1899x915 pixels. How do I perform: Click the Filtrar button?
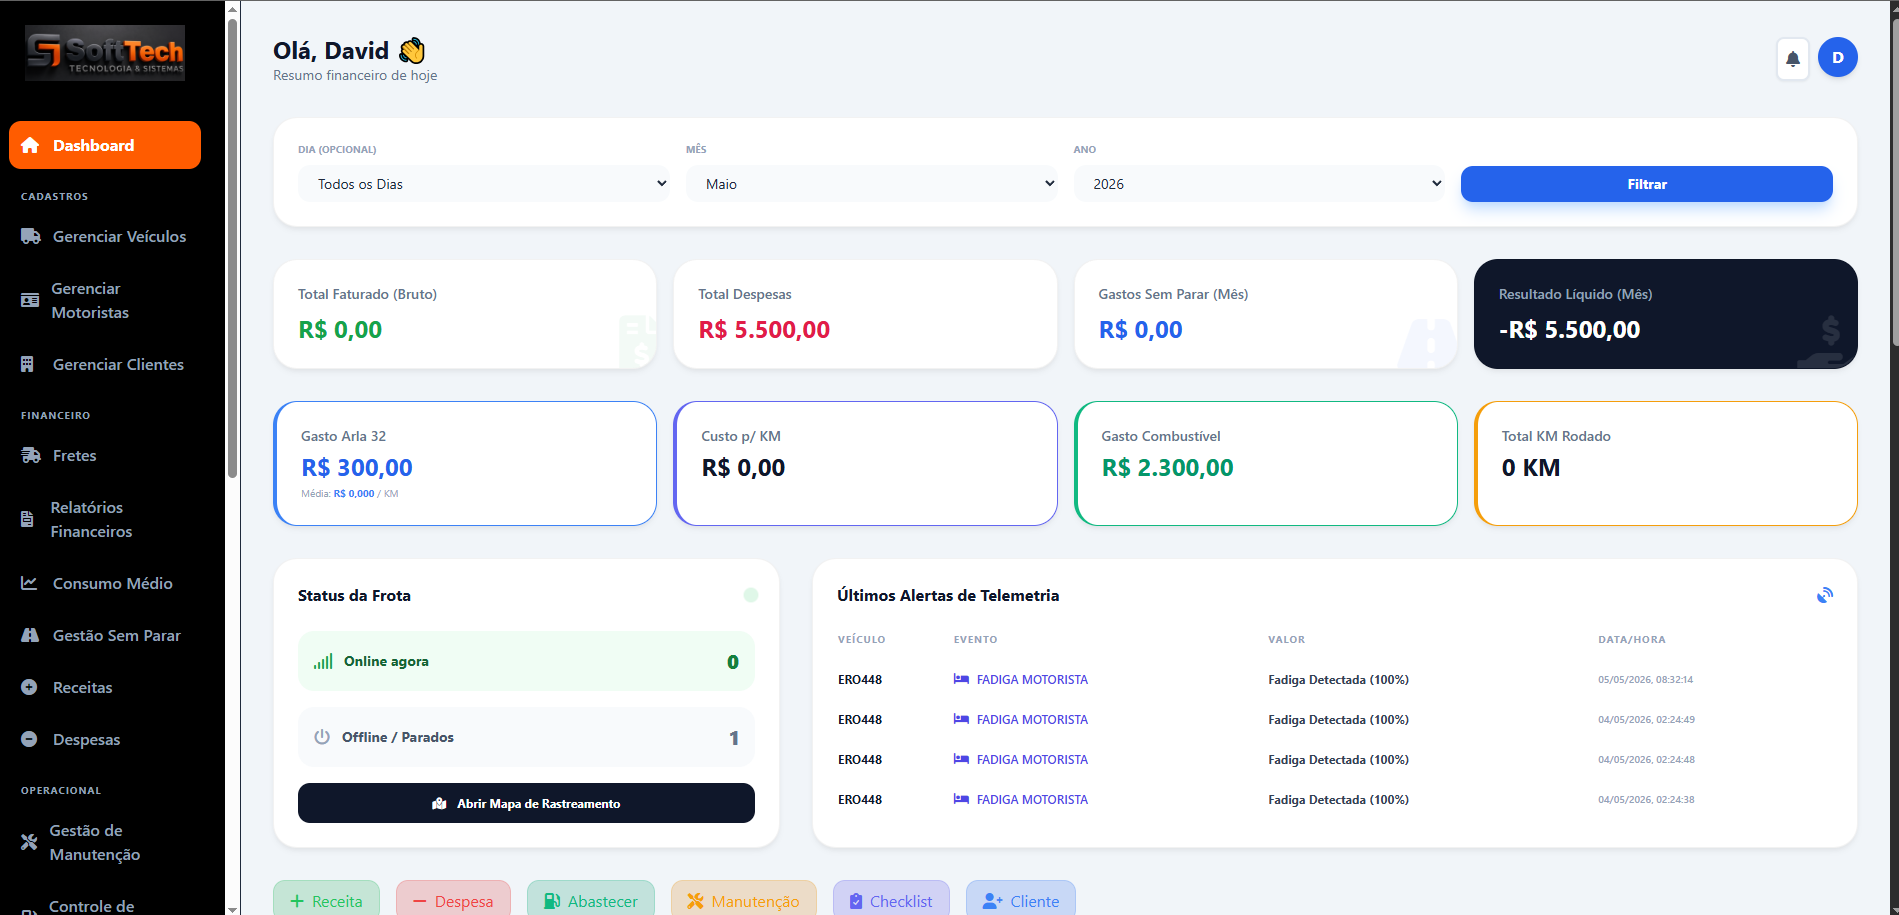pyautogui.click(x=1646, y=184)
